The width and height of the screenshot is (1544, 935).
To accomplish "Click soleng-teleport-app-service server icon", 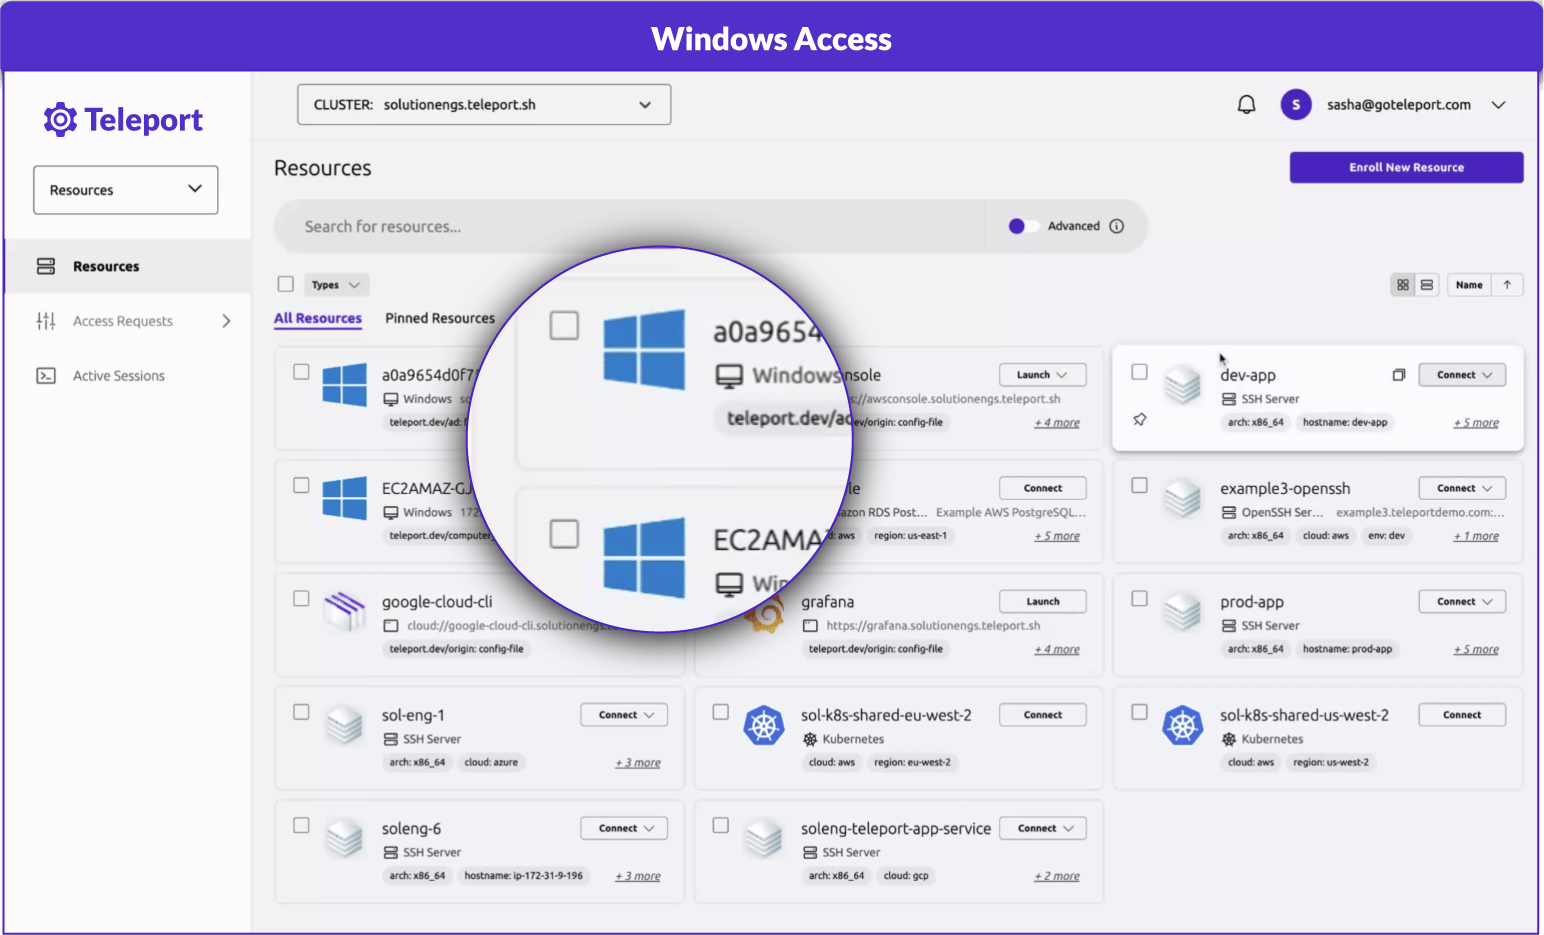I will [764, 838].
